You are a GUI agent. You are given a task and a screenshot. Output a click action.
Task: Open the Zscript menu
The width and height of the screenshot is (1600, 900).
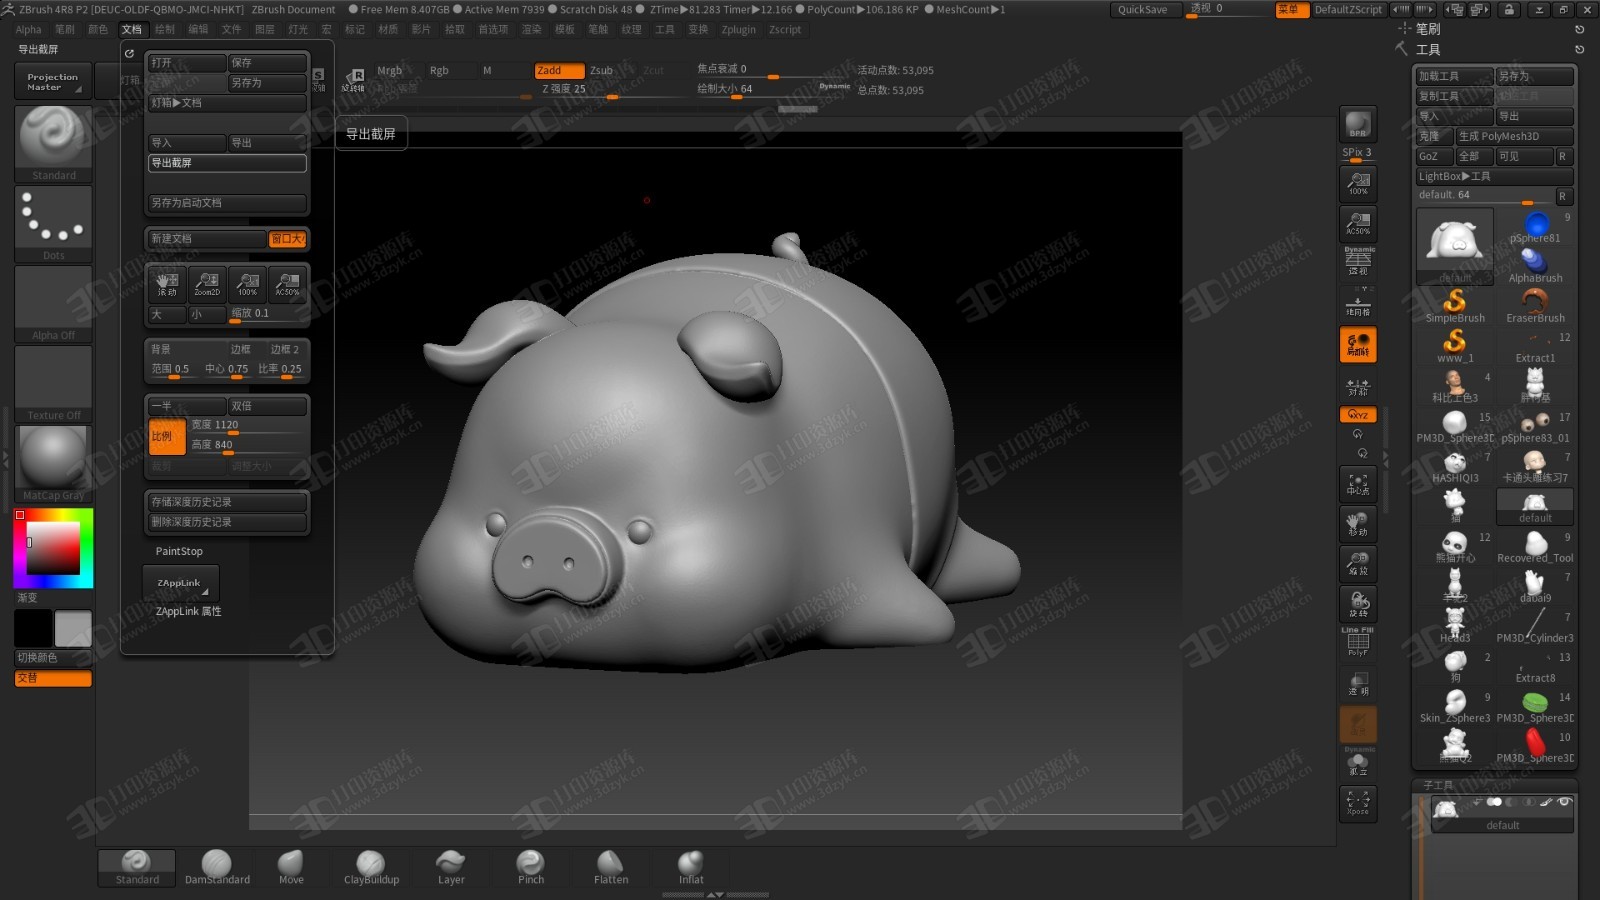pos(785,30)
